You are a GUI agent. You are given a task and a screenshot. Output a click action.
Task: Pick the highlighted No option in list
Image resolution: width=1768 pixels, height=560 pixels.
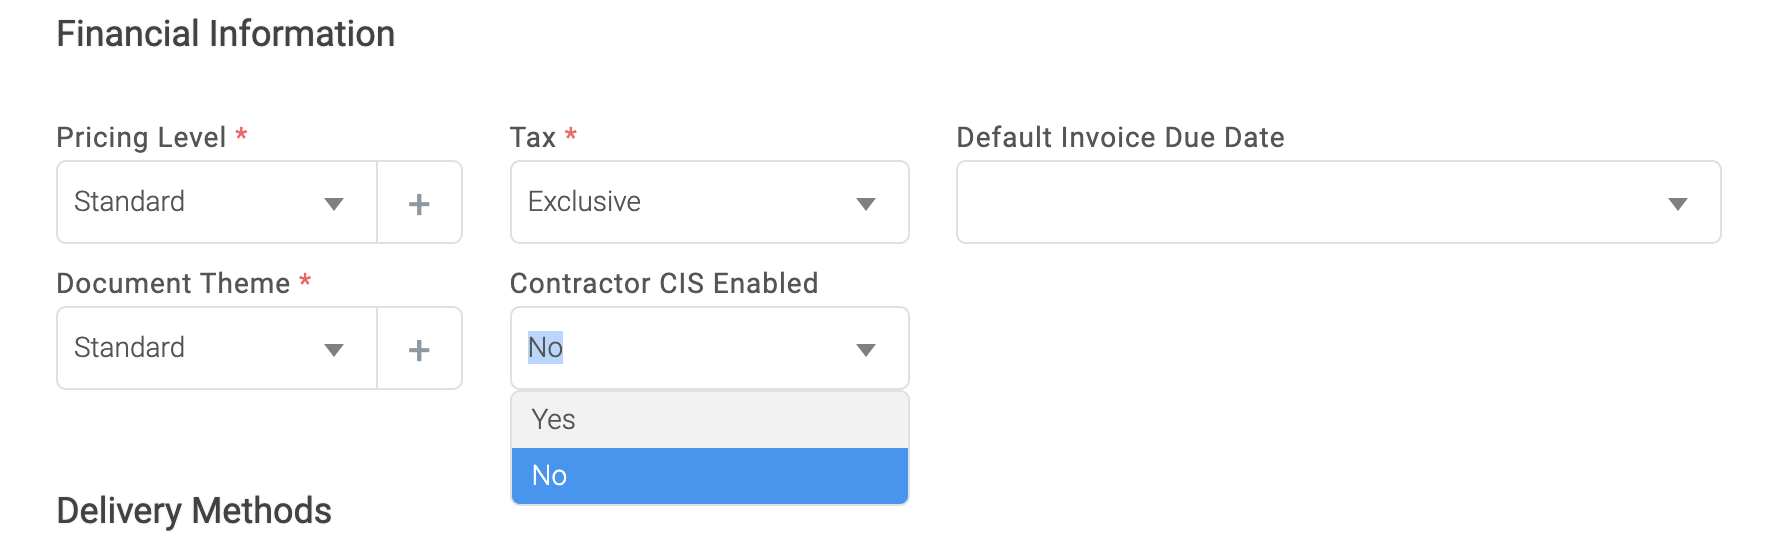tap(550, 476)
